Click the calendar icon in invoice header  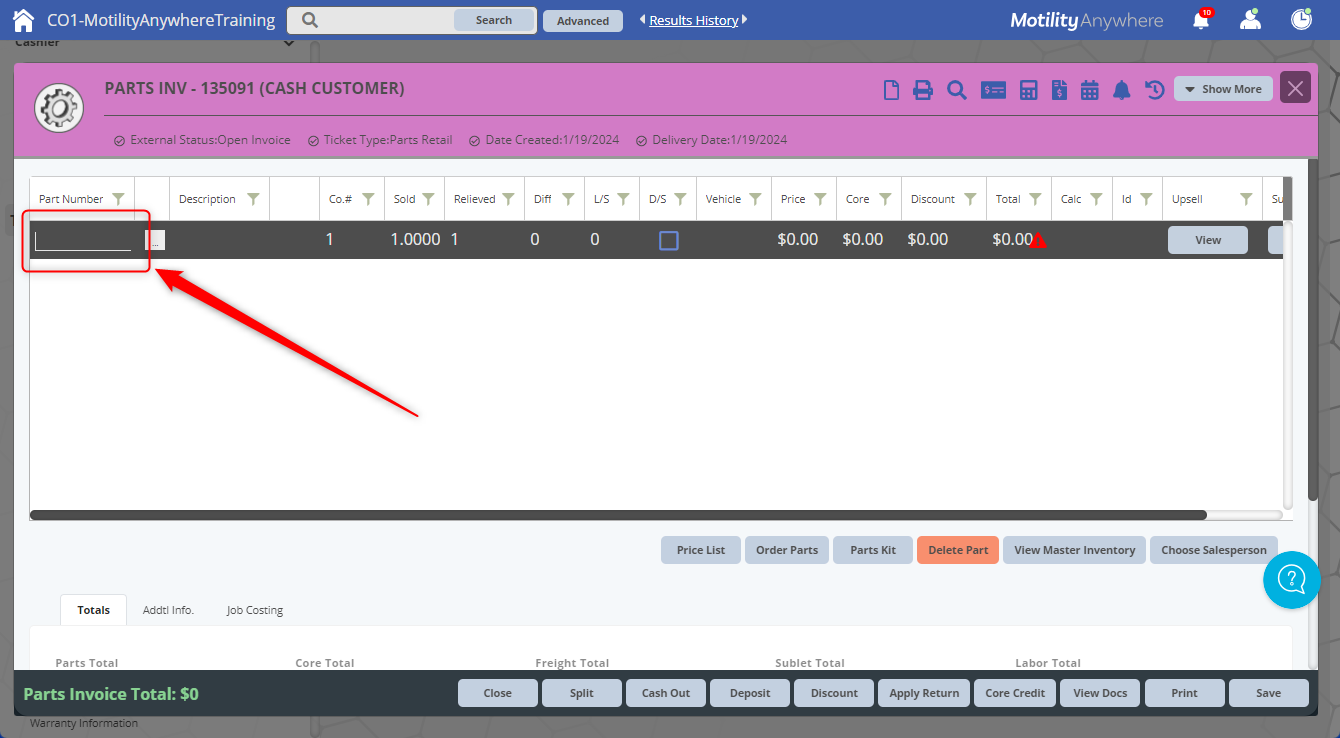[x=1090, y=90]
